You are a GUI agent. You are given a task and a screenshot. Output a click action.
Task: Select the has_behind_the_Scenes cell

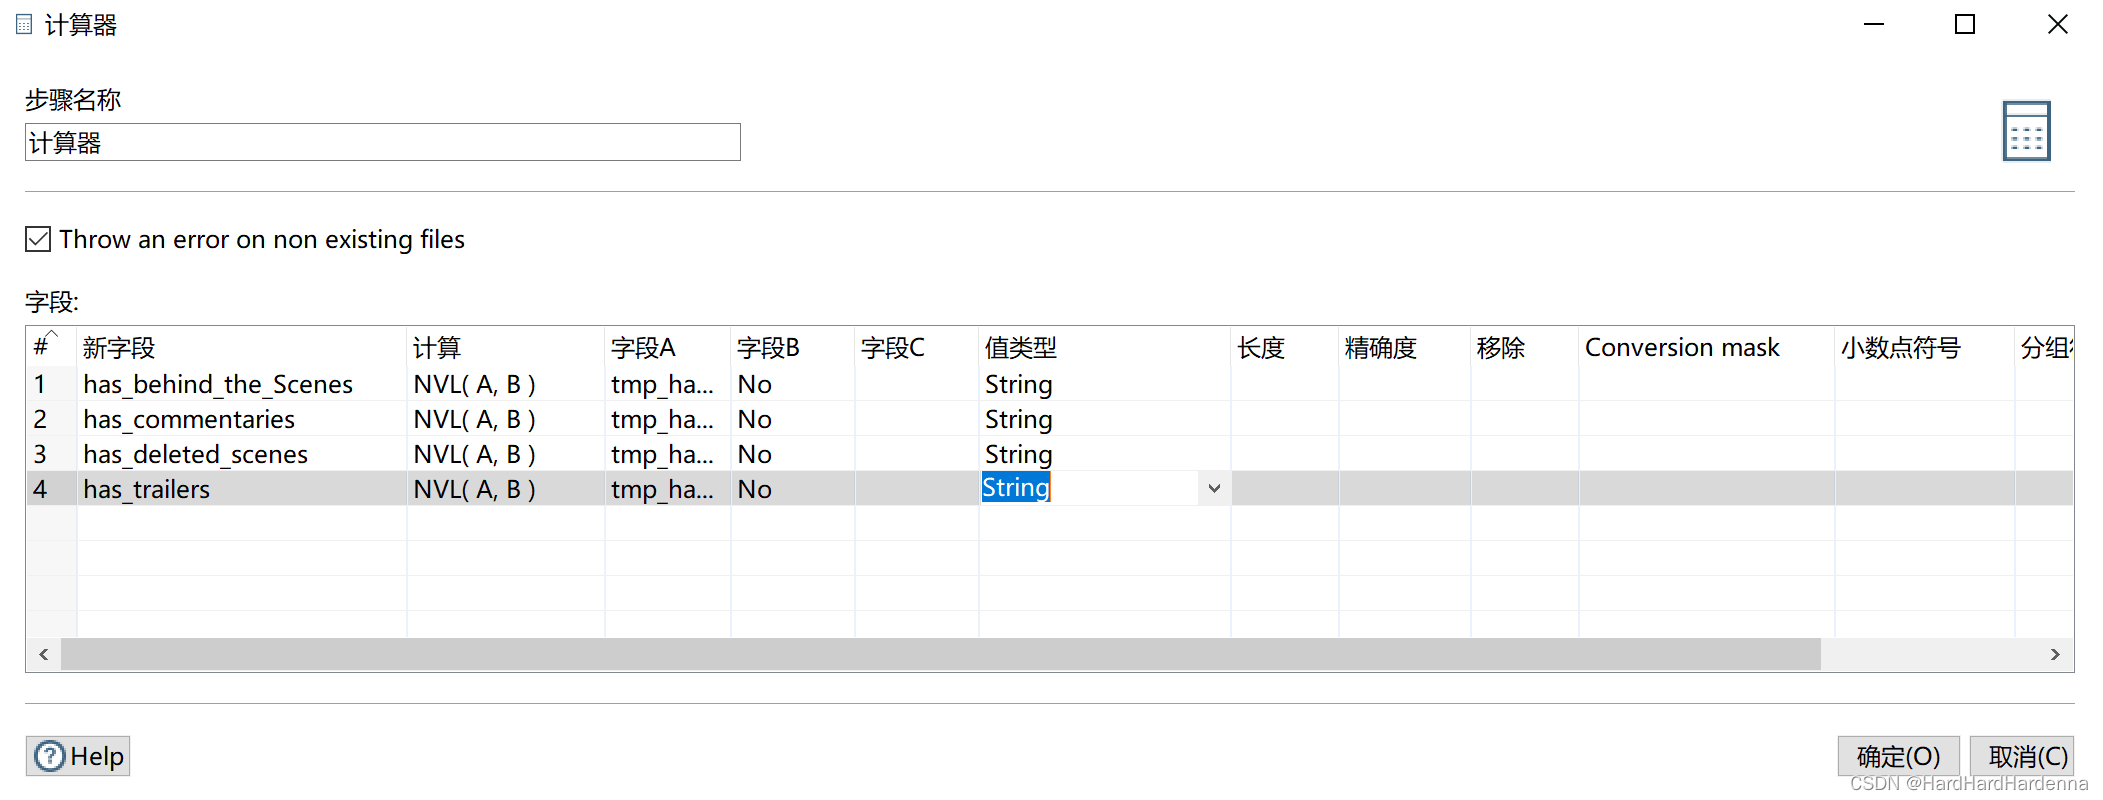coord(242,384)
